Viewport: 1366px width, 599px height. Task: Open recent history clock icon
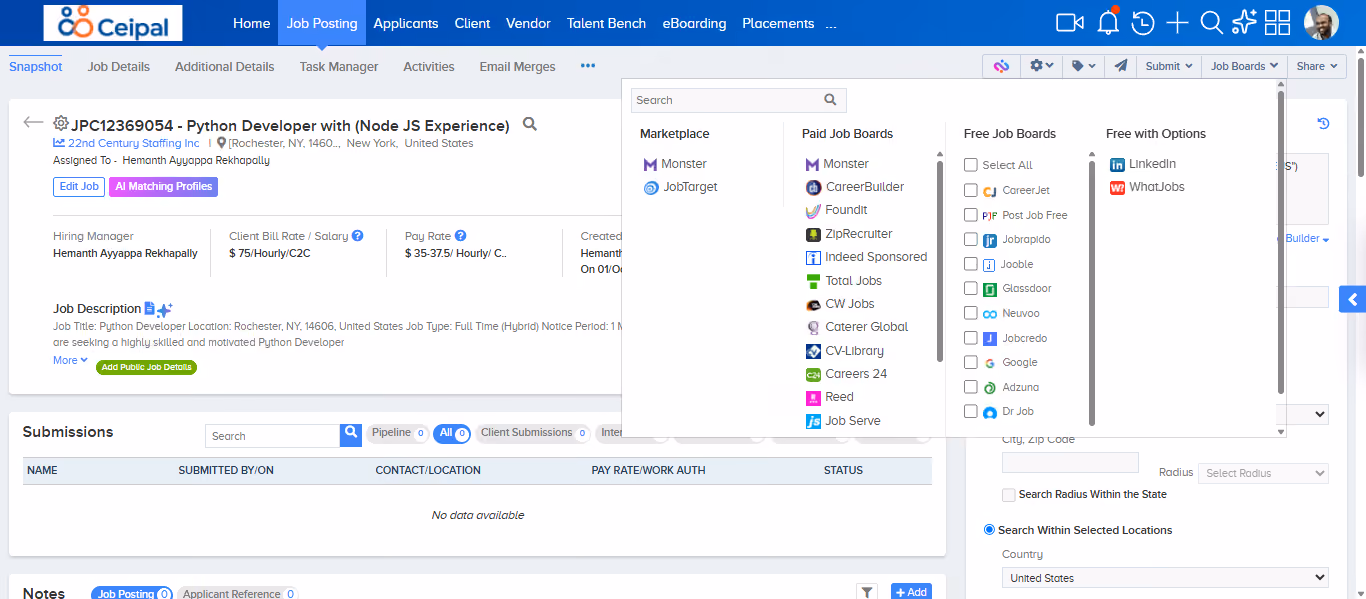coord(1142,22)
